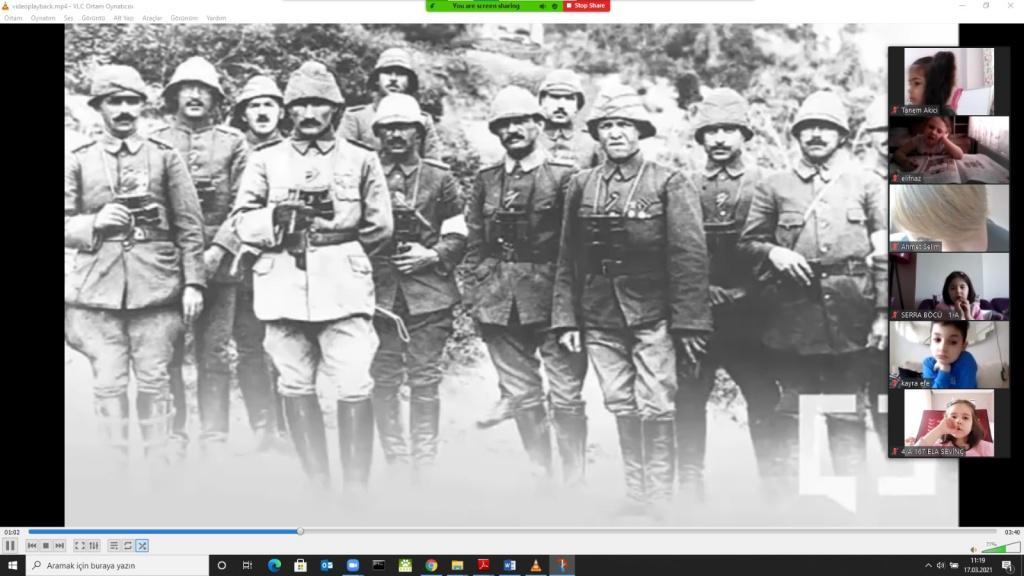Open the terminal window icon on taskbar
This screenshot has width=1024, height=576.
tap(379, 565)
